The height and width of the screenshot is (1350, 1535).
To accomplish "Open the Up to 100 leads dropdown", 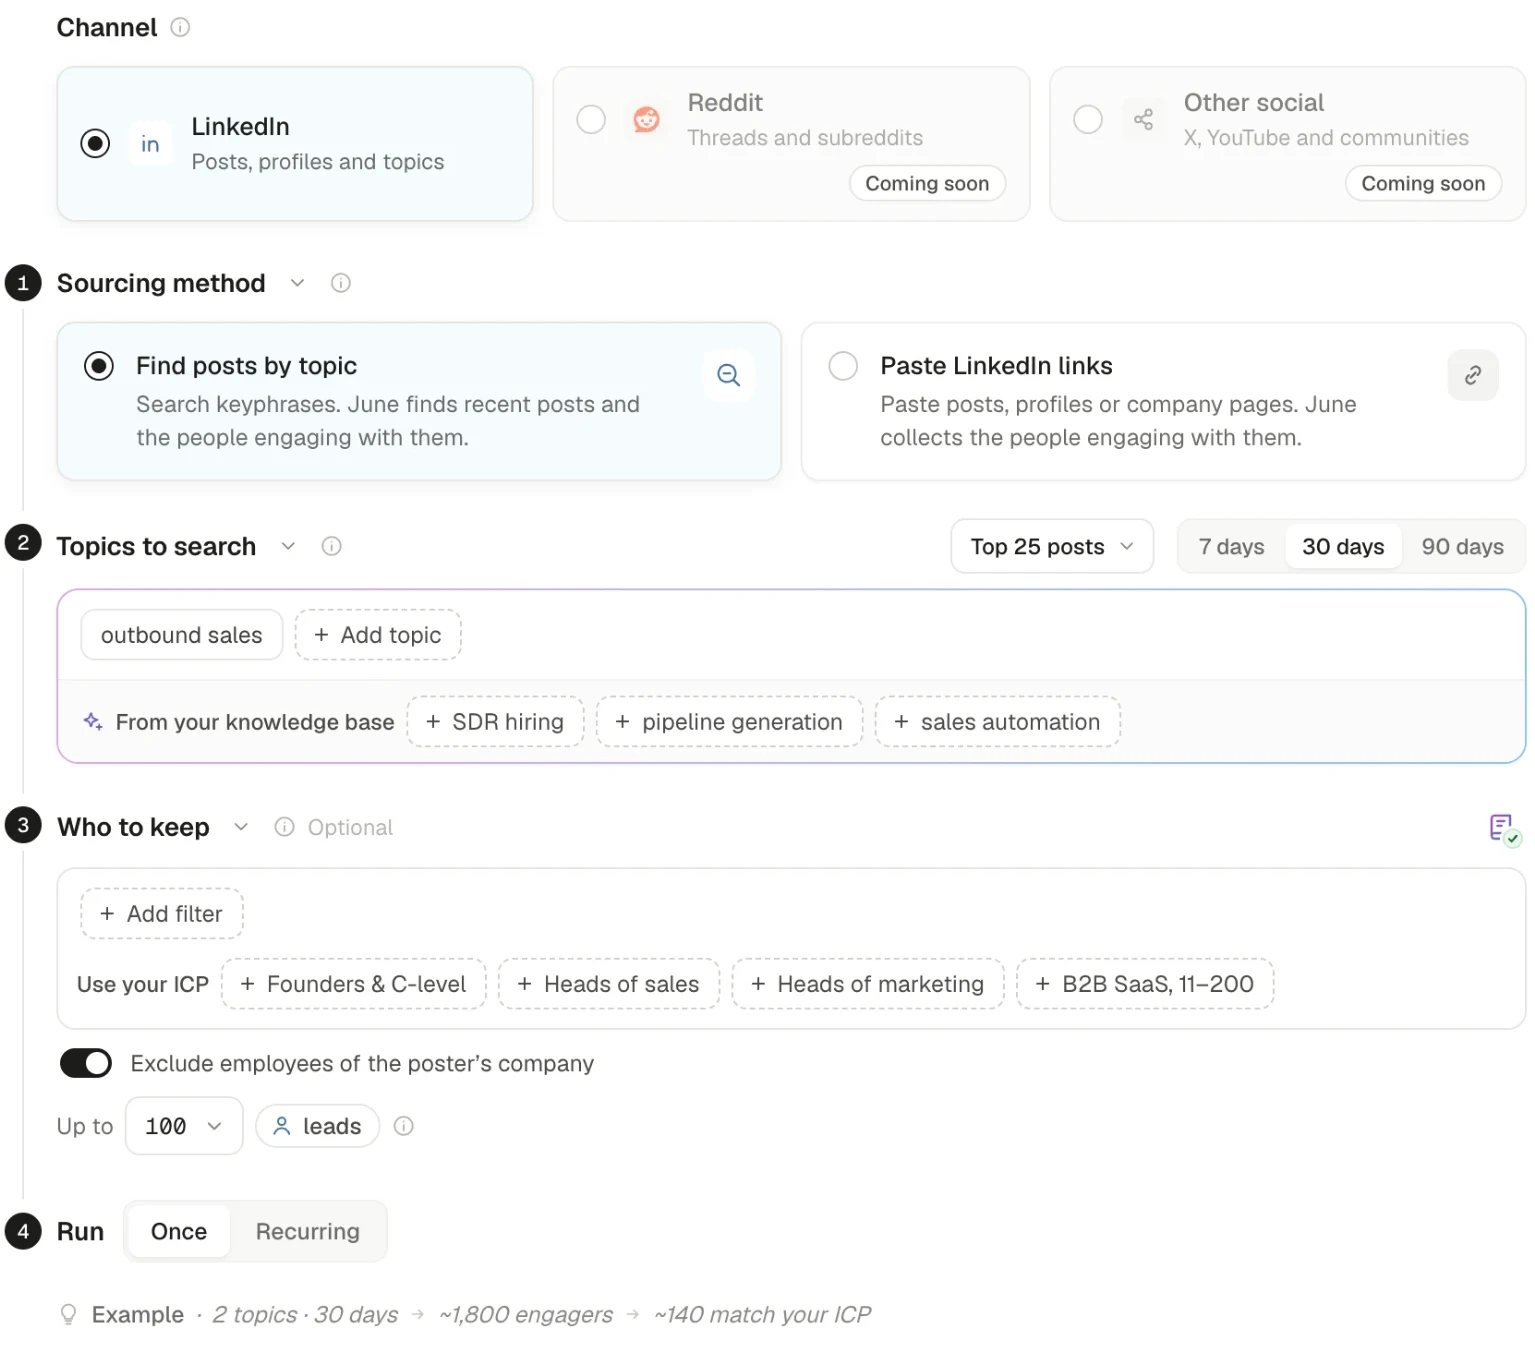I will tap(184, 1126).
